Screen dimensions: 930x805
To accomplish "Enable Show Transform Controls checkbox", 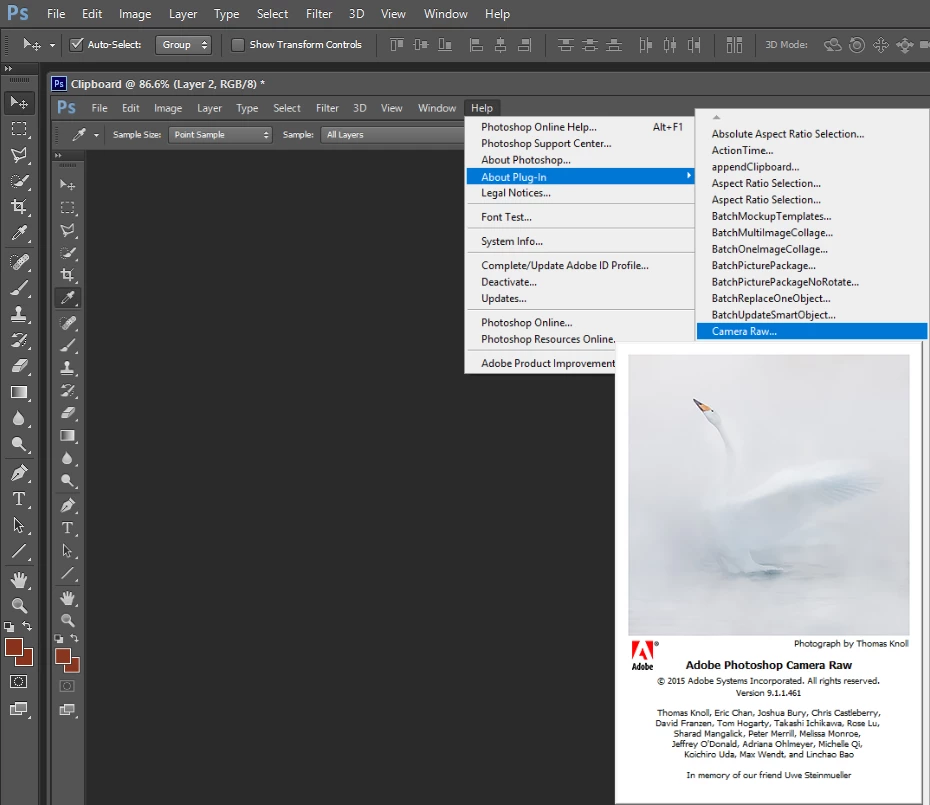I will [237, 44].
